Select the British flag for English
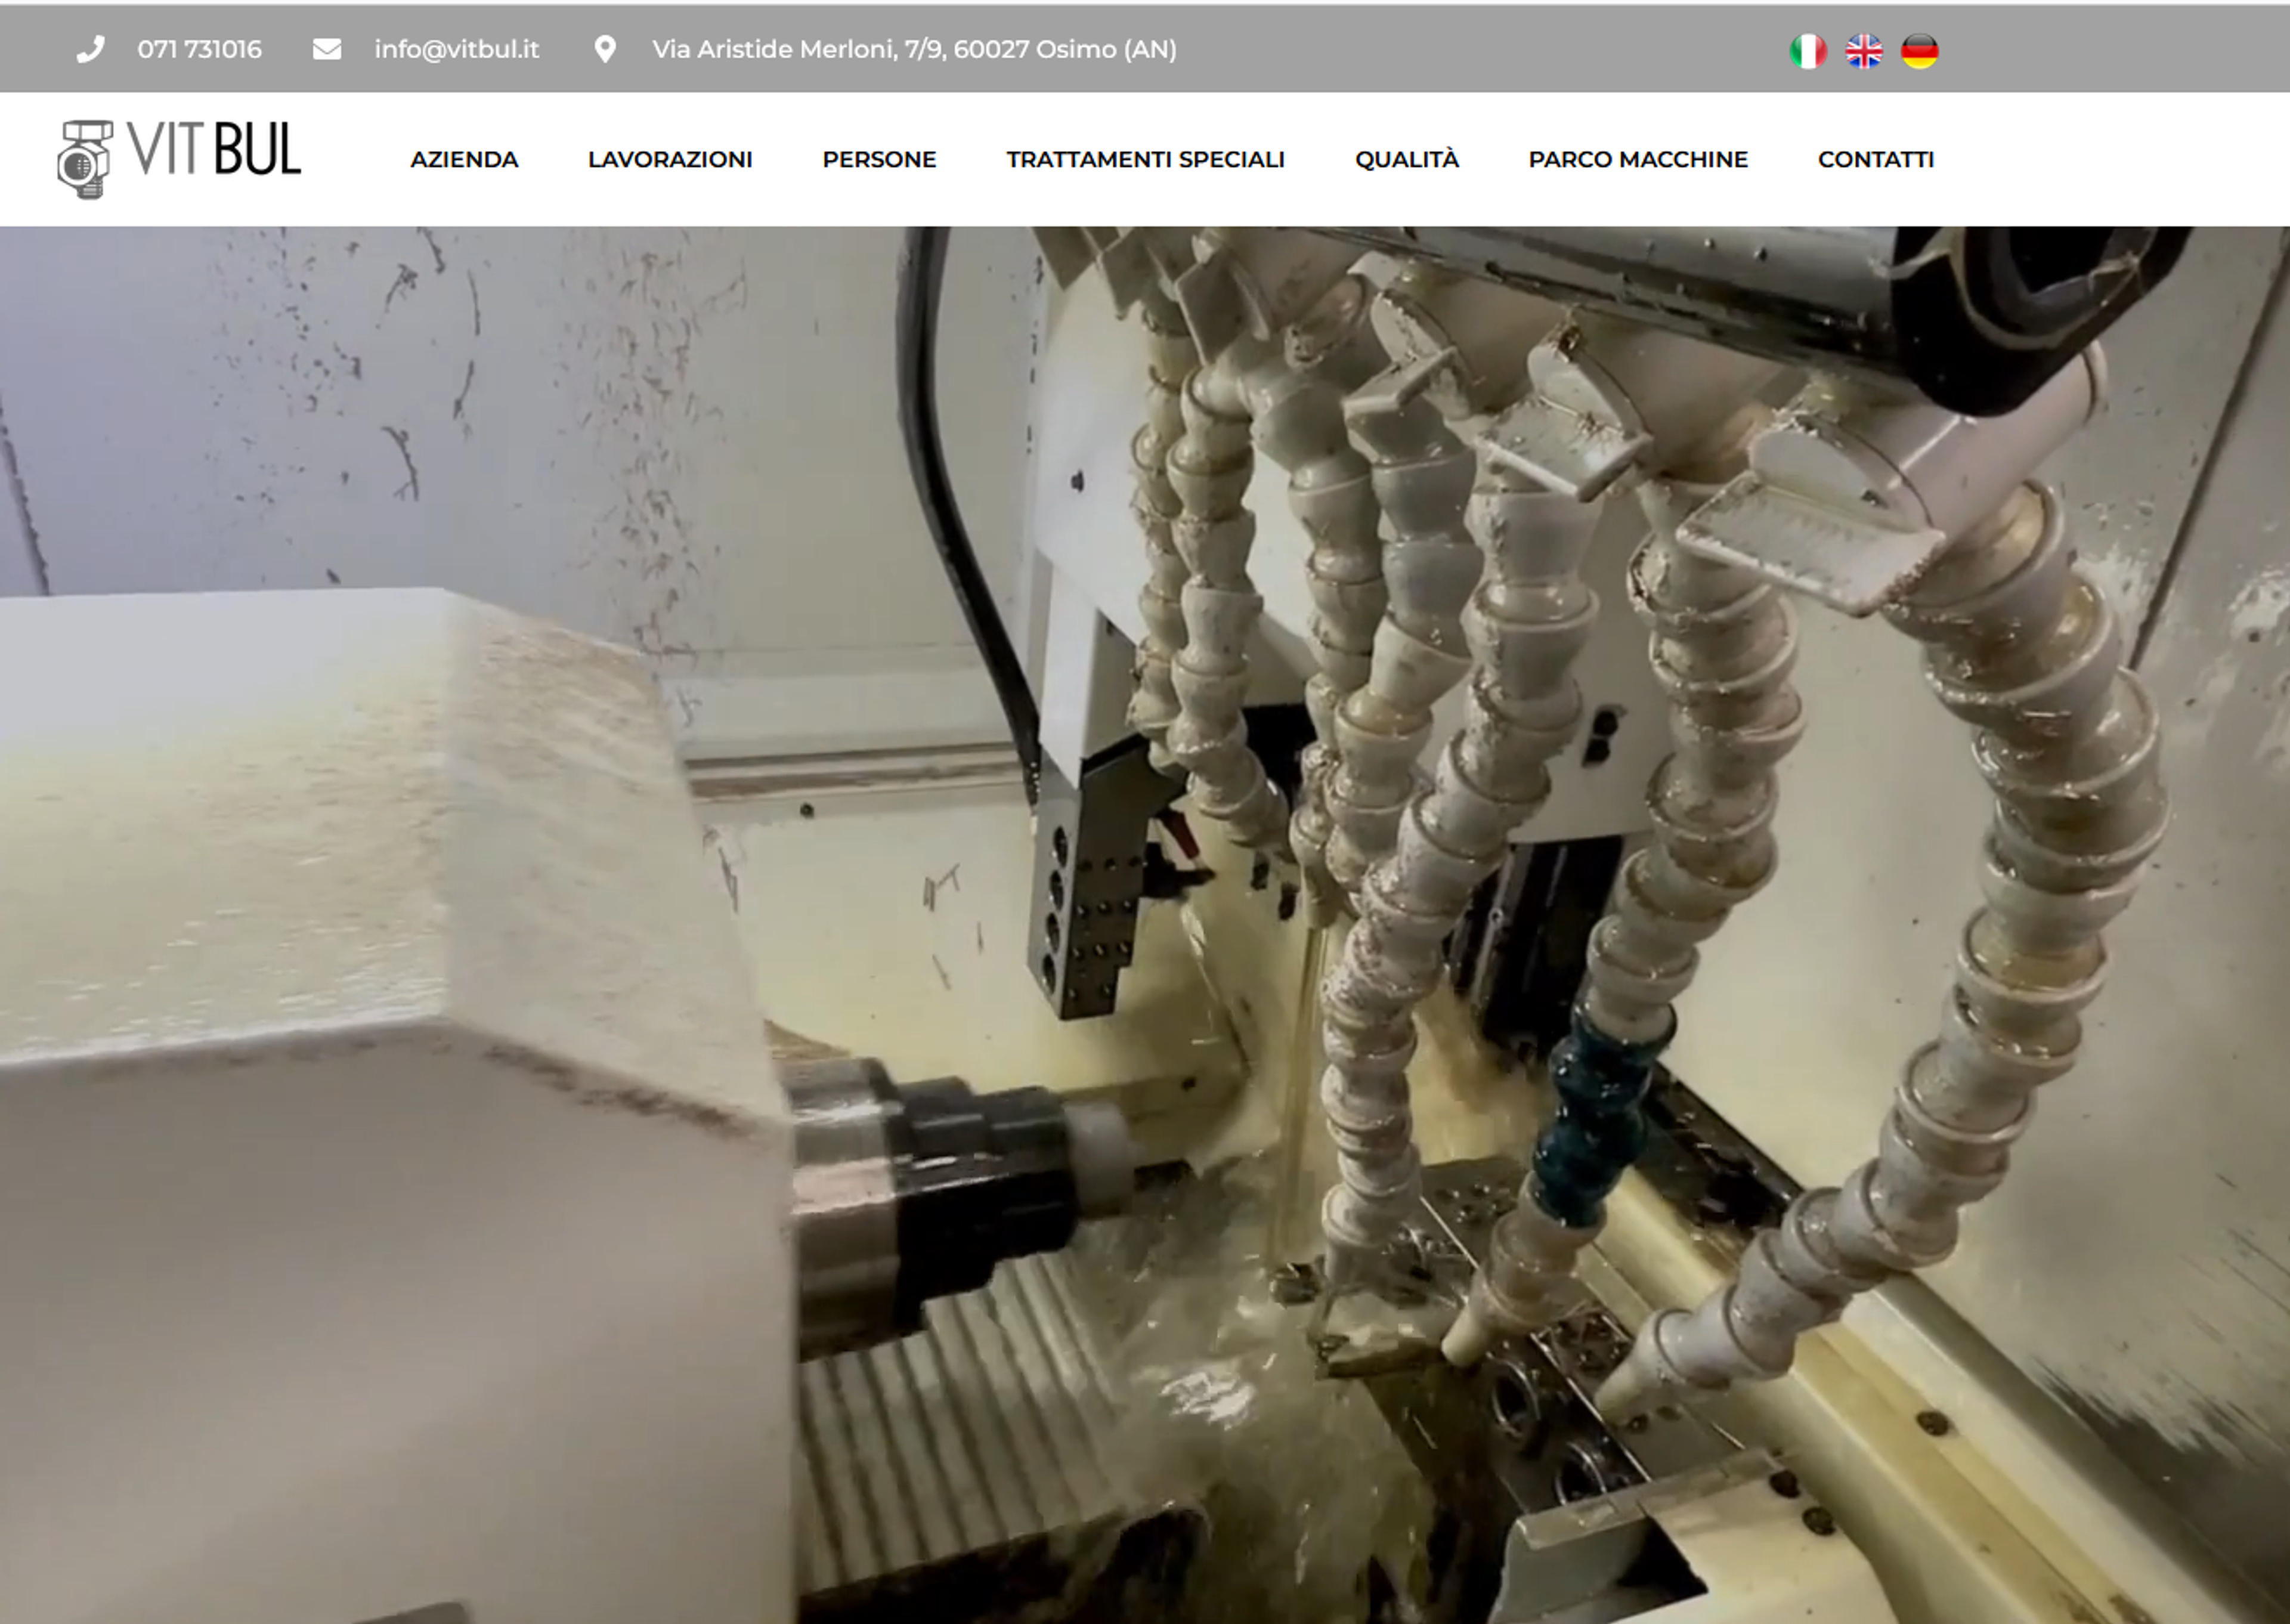 click(x=1864, y=50)
